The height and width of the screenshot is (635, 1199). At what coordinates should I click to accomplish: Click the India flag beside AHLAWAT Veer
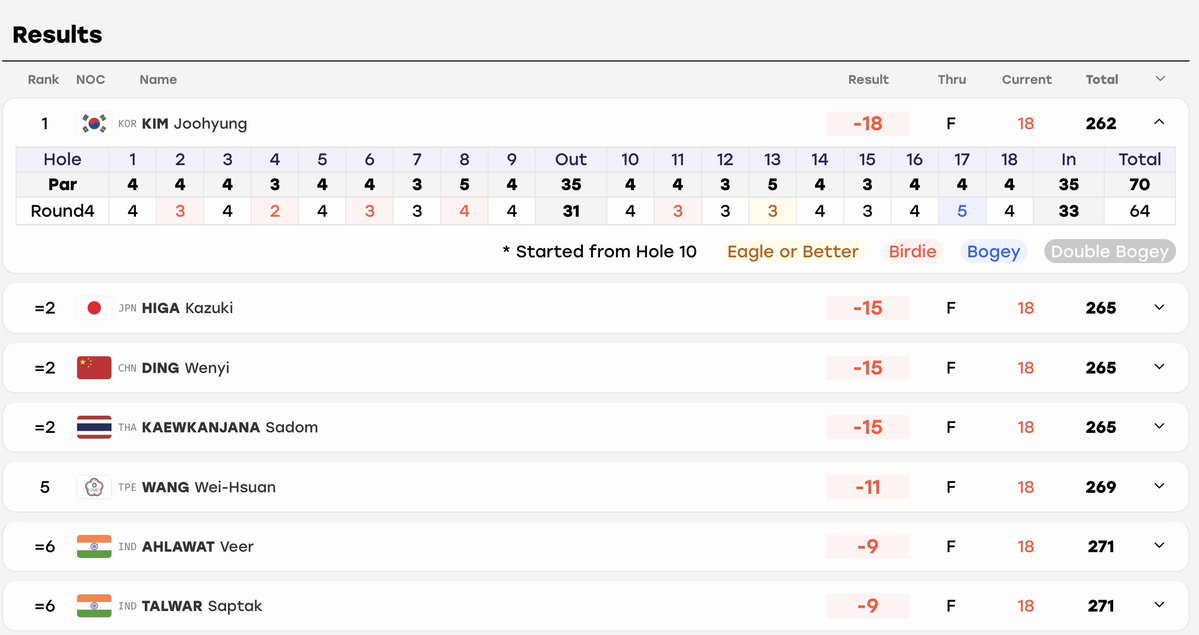[94, 546]
